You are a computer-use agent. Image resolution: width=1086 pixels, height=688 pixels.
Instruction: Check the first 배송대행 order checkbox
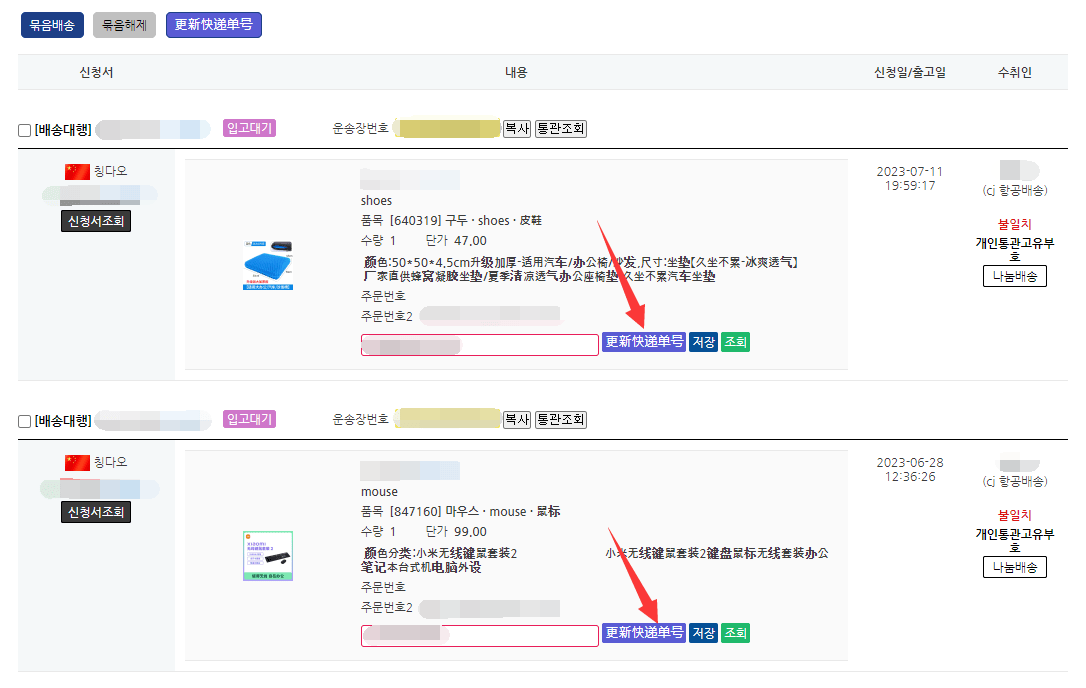(x=24, y=130)
